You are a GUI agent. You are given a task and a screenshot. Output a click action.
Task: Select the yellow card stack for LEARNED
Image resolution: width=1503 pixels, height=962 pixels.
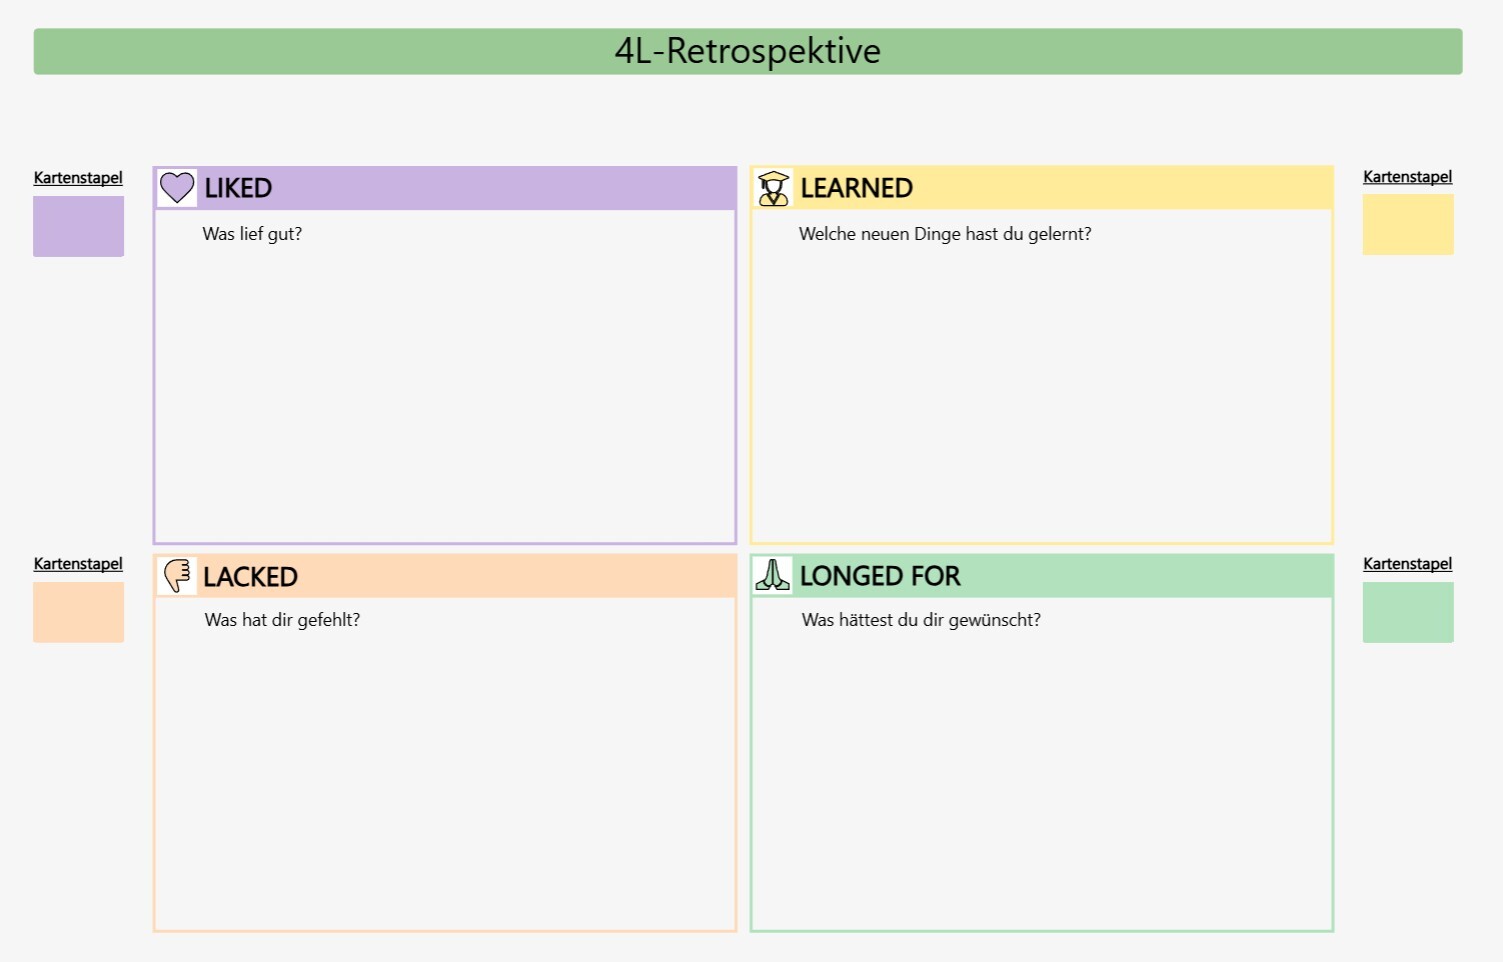point(1407,224)
